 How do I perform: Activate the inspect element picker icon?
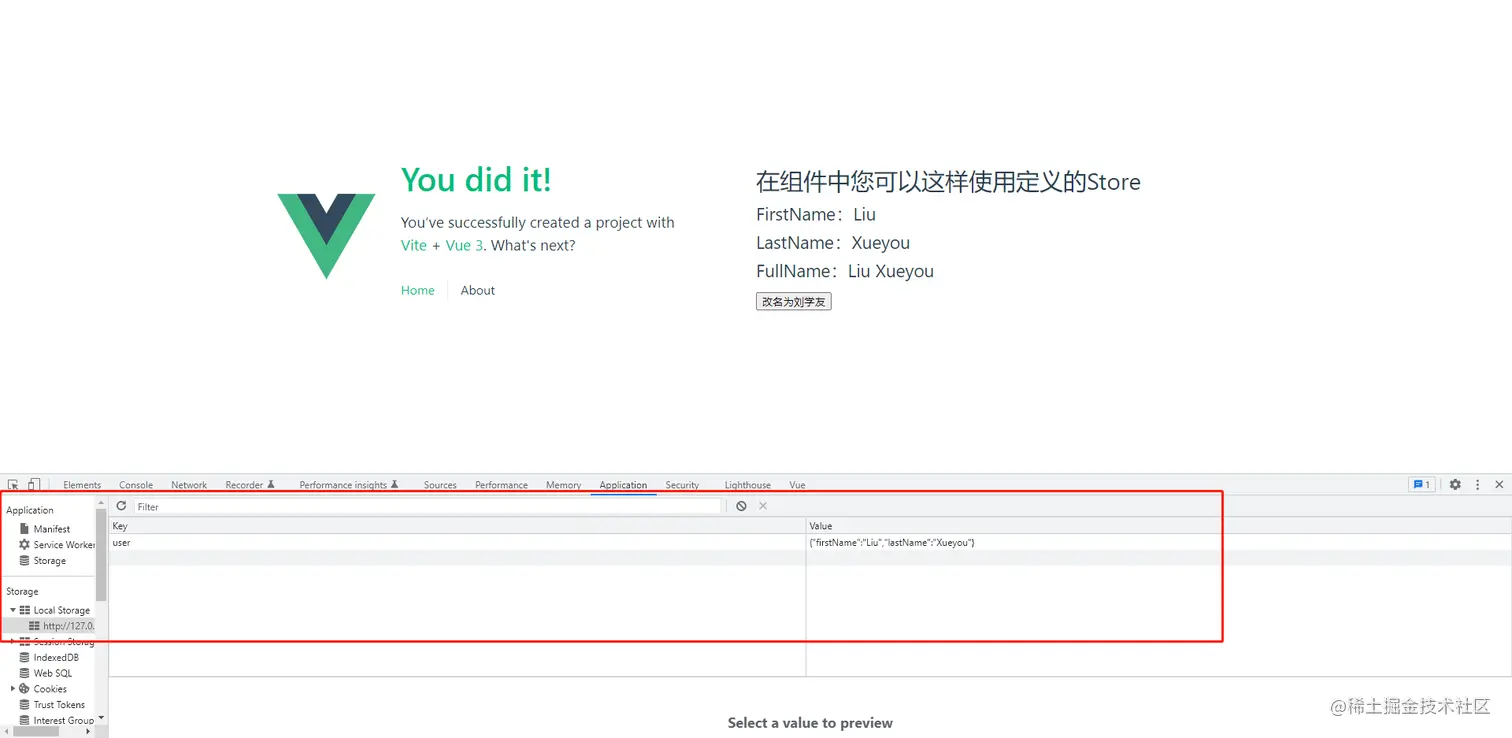[14, 485]
